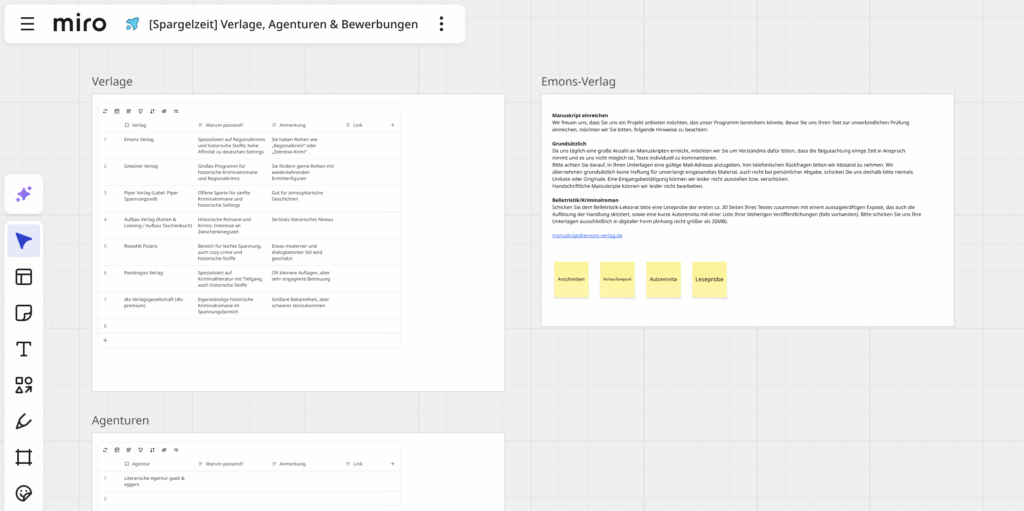Click the Miro logo
The width and height of the screenshot is (1024, 511).
[79, 23]
